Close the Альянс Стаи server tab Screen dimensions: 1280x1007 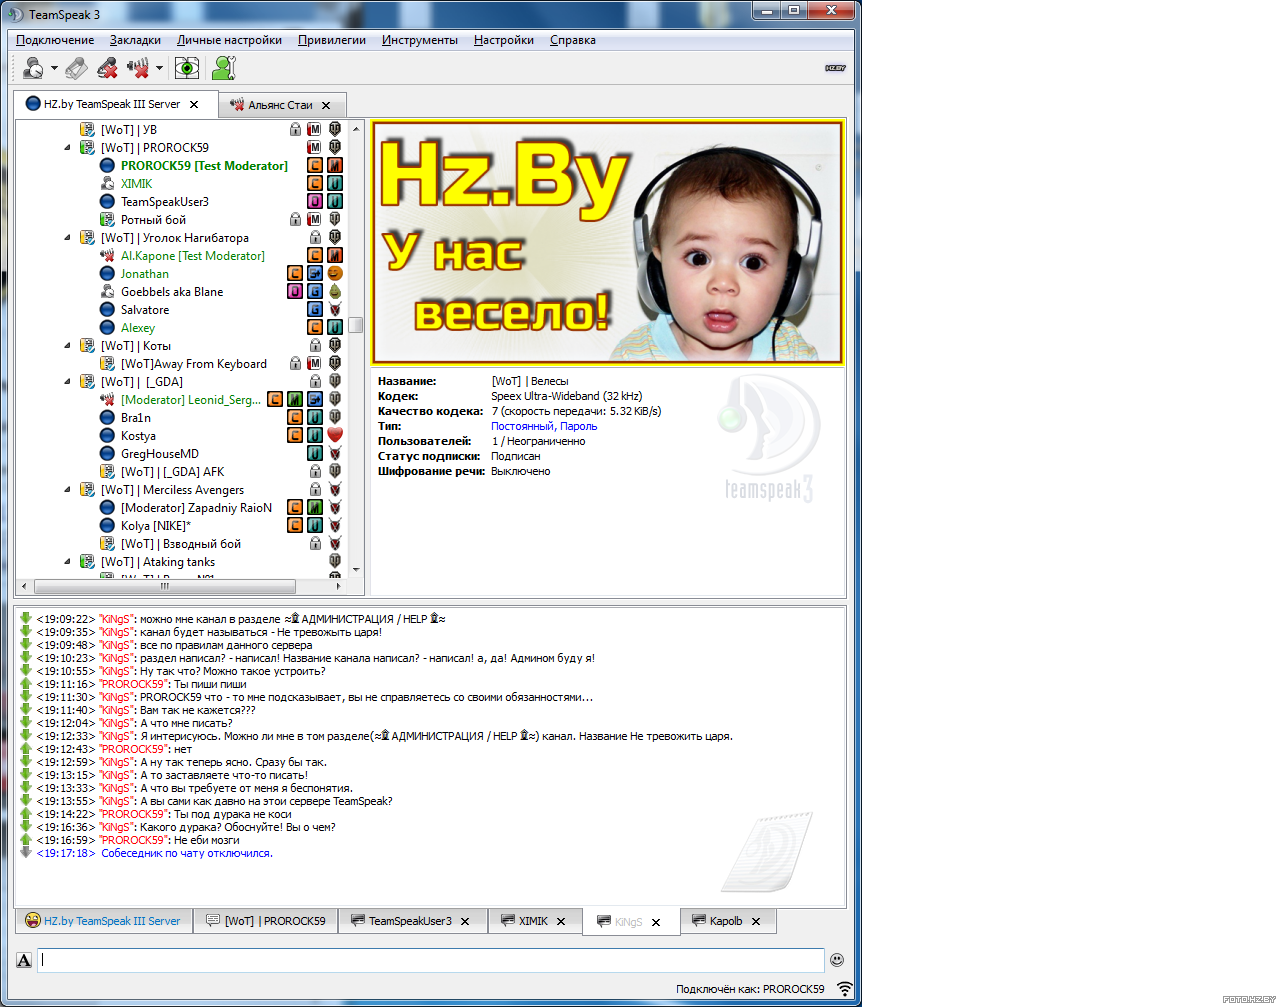click(x=326, y=105)
